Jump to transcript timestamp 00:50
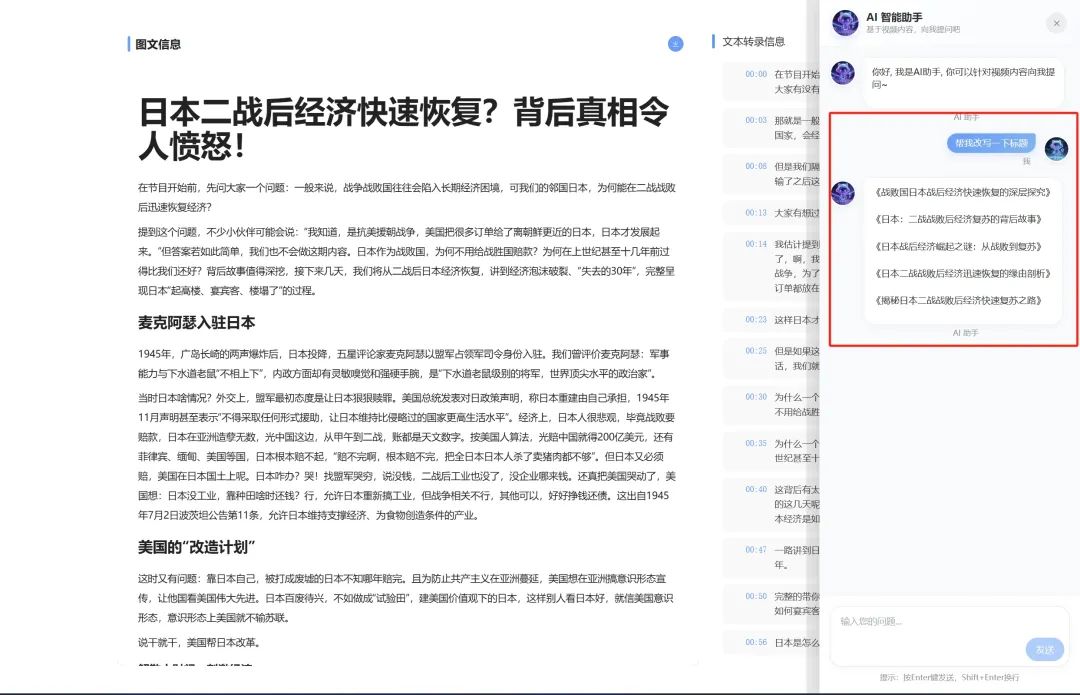Screen dimensions: 1080x695 tap(756, 597)
